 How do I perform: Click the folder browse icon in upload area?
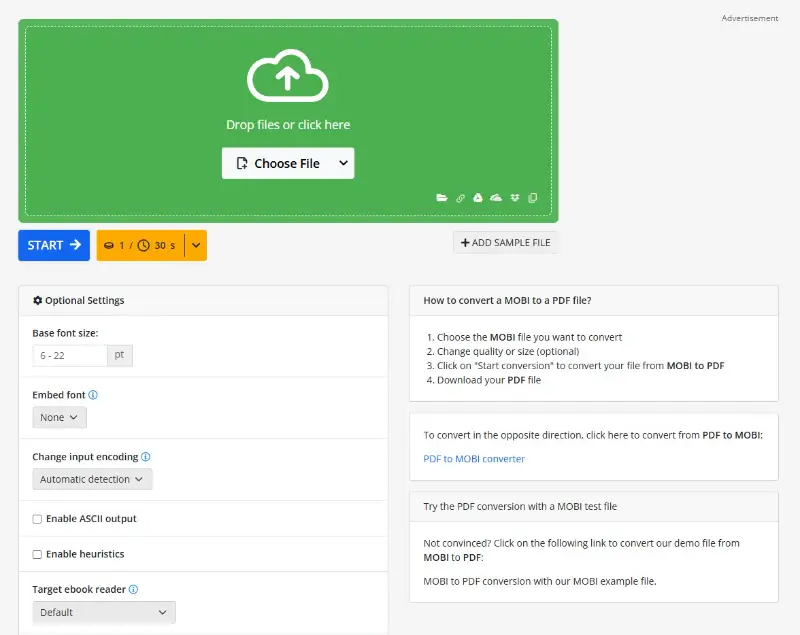coord(442,198)
